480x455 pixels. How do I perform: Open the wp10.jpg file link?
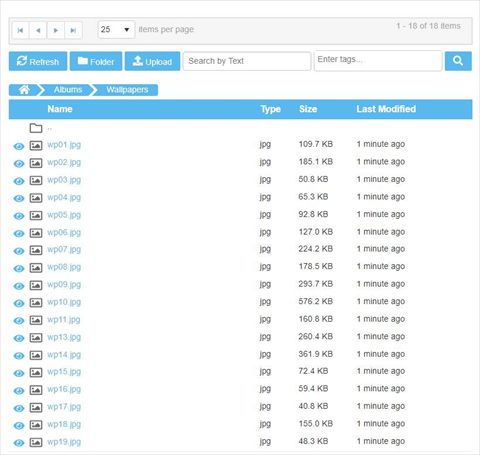pyautogui.click(x=64, y=302)
